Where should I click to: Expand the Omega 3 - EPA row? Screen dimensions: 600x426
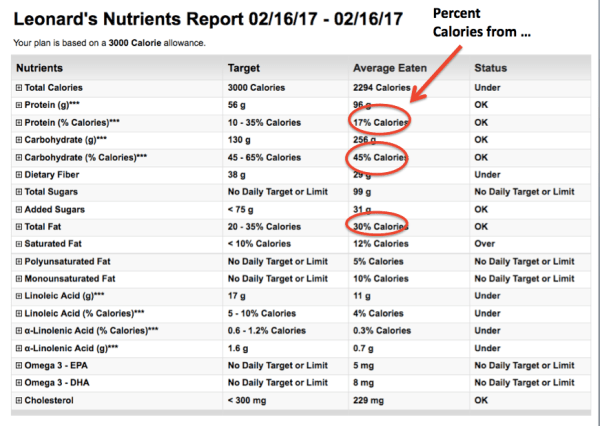click(19, 365)
